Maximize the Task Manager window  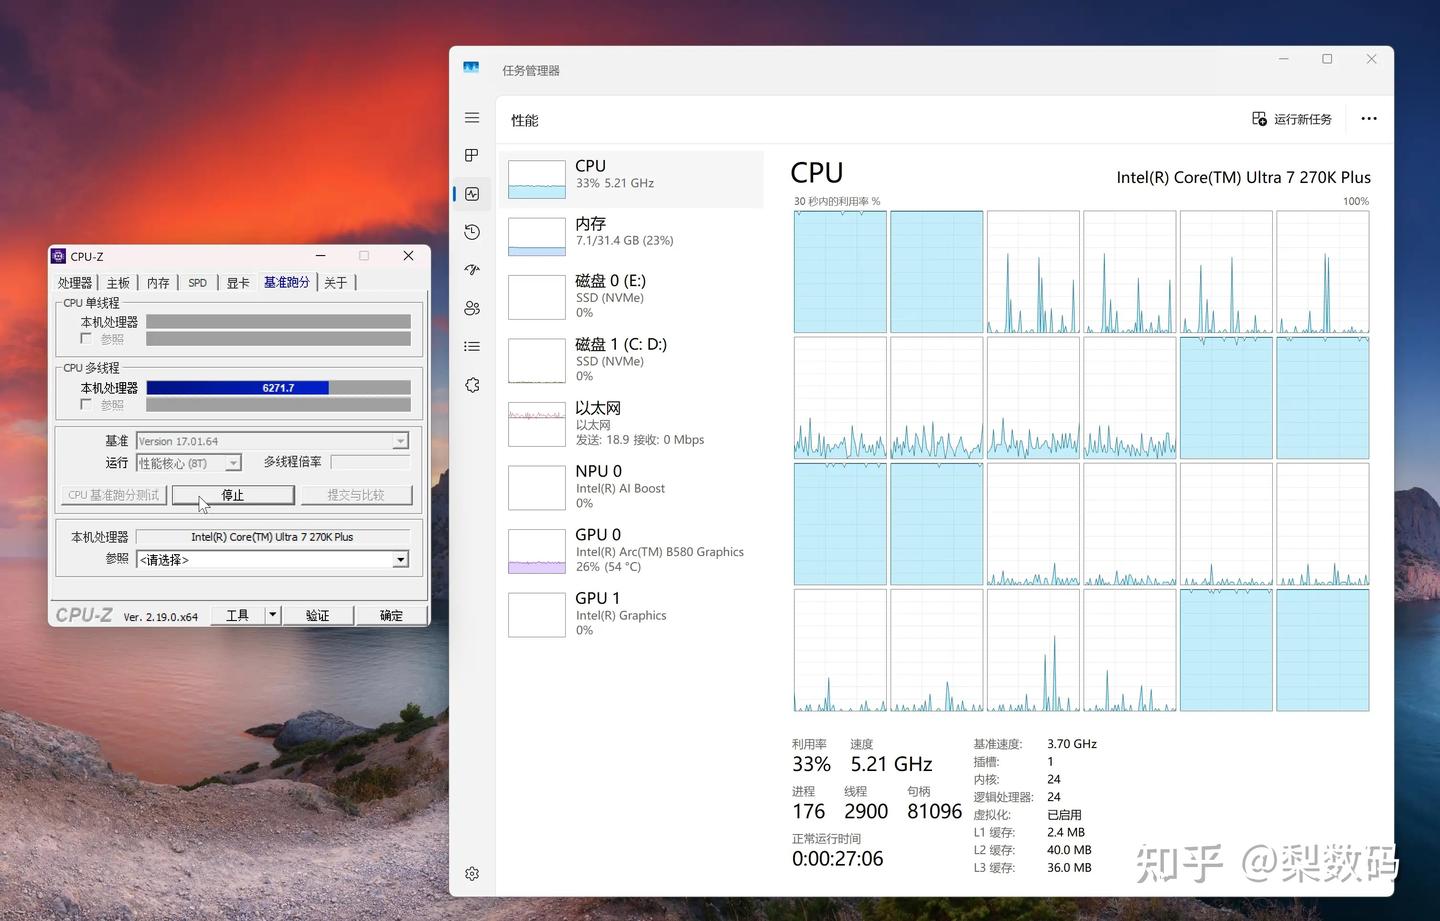pyautogui.click(x=1327, y=59)
